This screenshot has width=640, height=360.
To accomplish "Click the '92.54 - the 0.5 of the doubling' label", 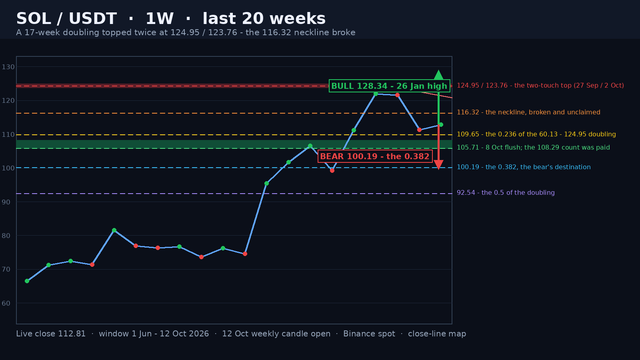I will tap(505, 193).
